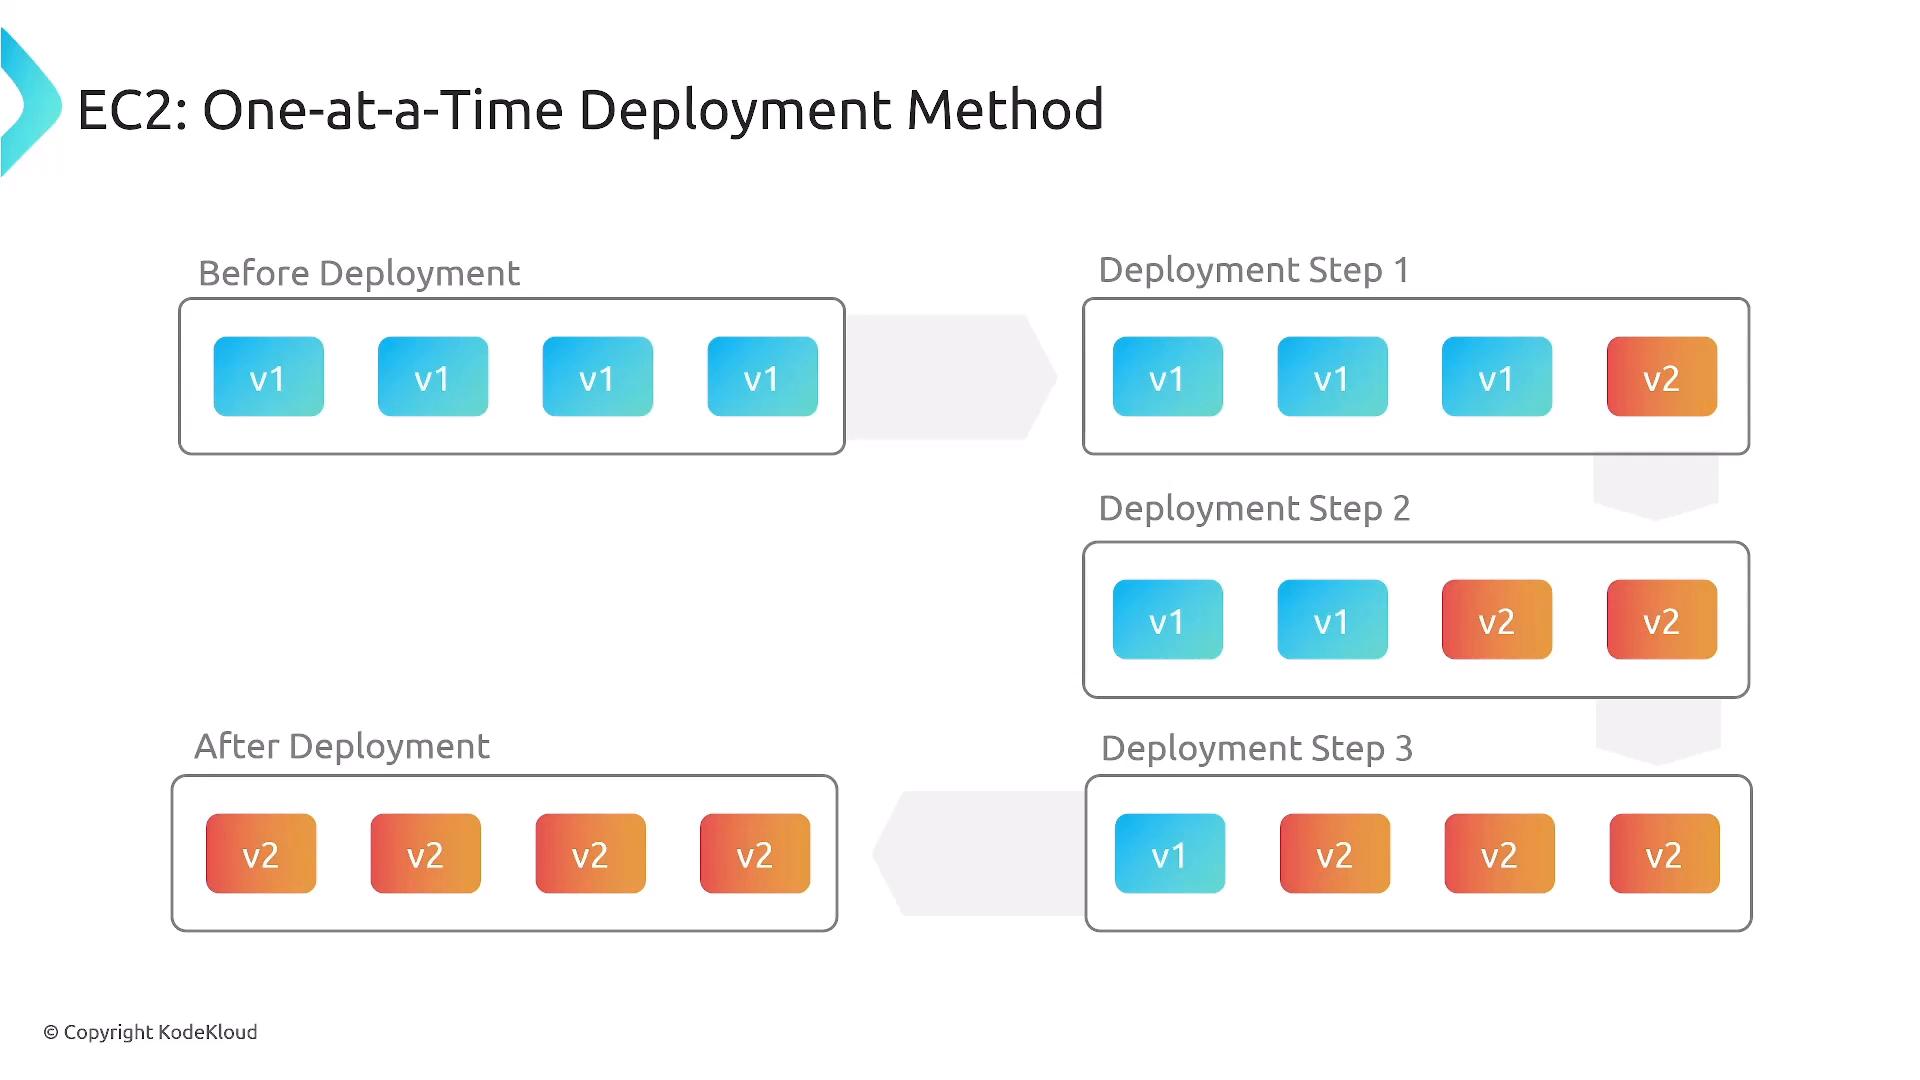Click the slide title 'EC2: One-at-a-Time Deployment Method'
This screenshot has width=1920, height=1080.
pyautogui.click(x=590, y=110)
